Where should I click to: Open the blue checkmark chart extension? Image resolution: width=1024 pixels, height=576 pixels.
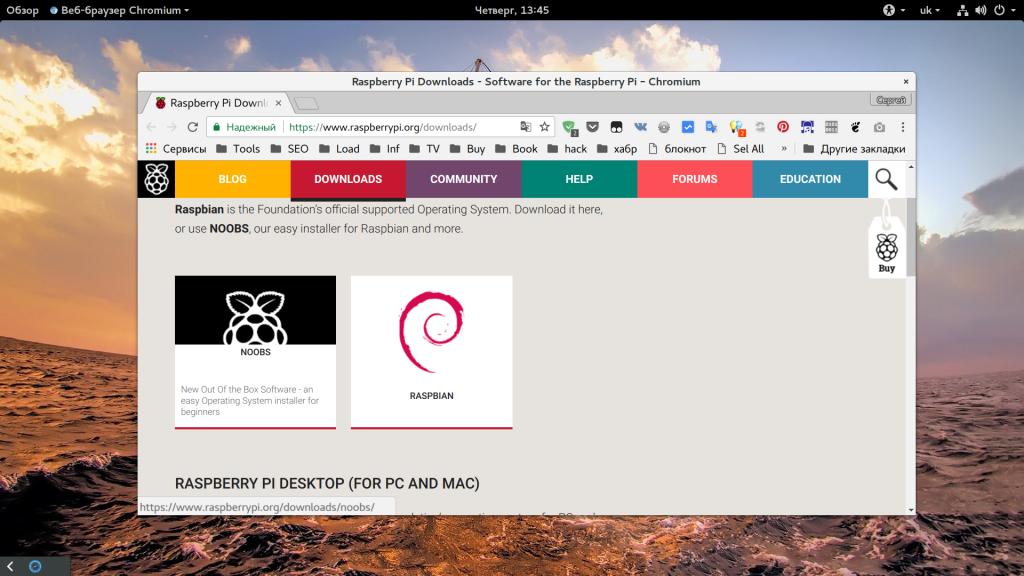(x=688, y=127)
